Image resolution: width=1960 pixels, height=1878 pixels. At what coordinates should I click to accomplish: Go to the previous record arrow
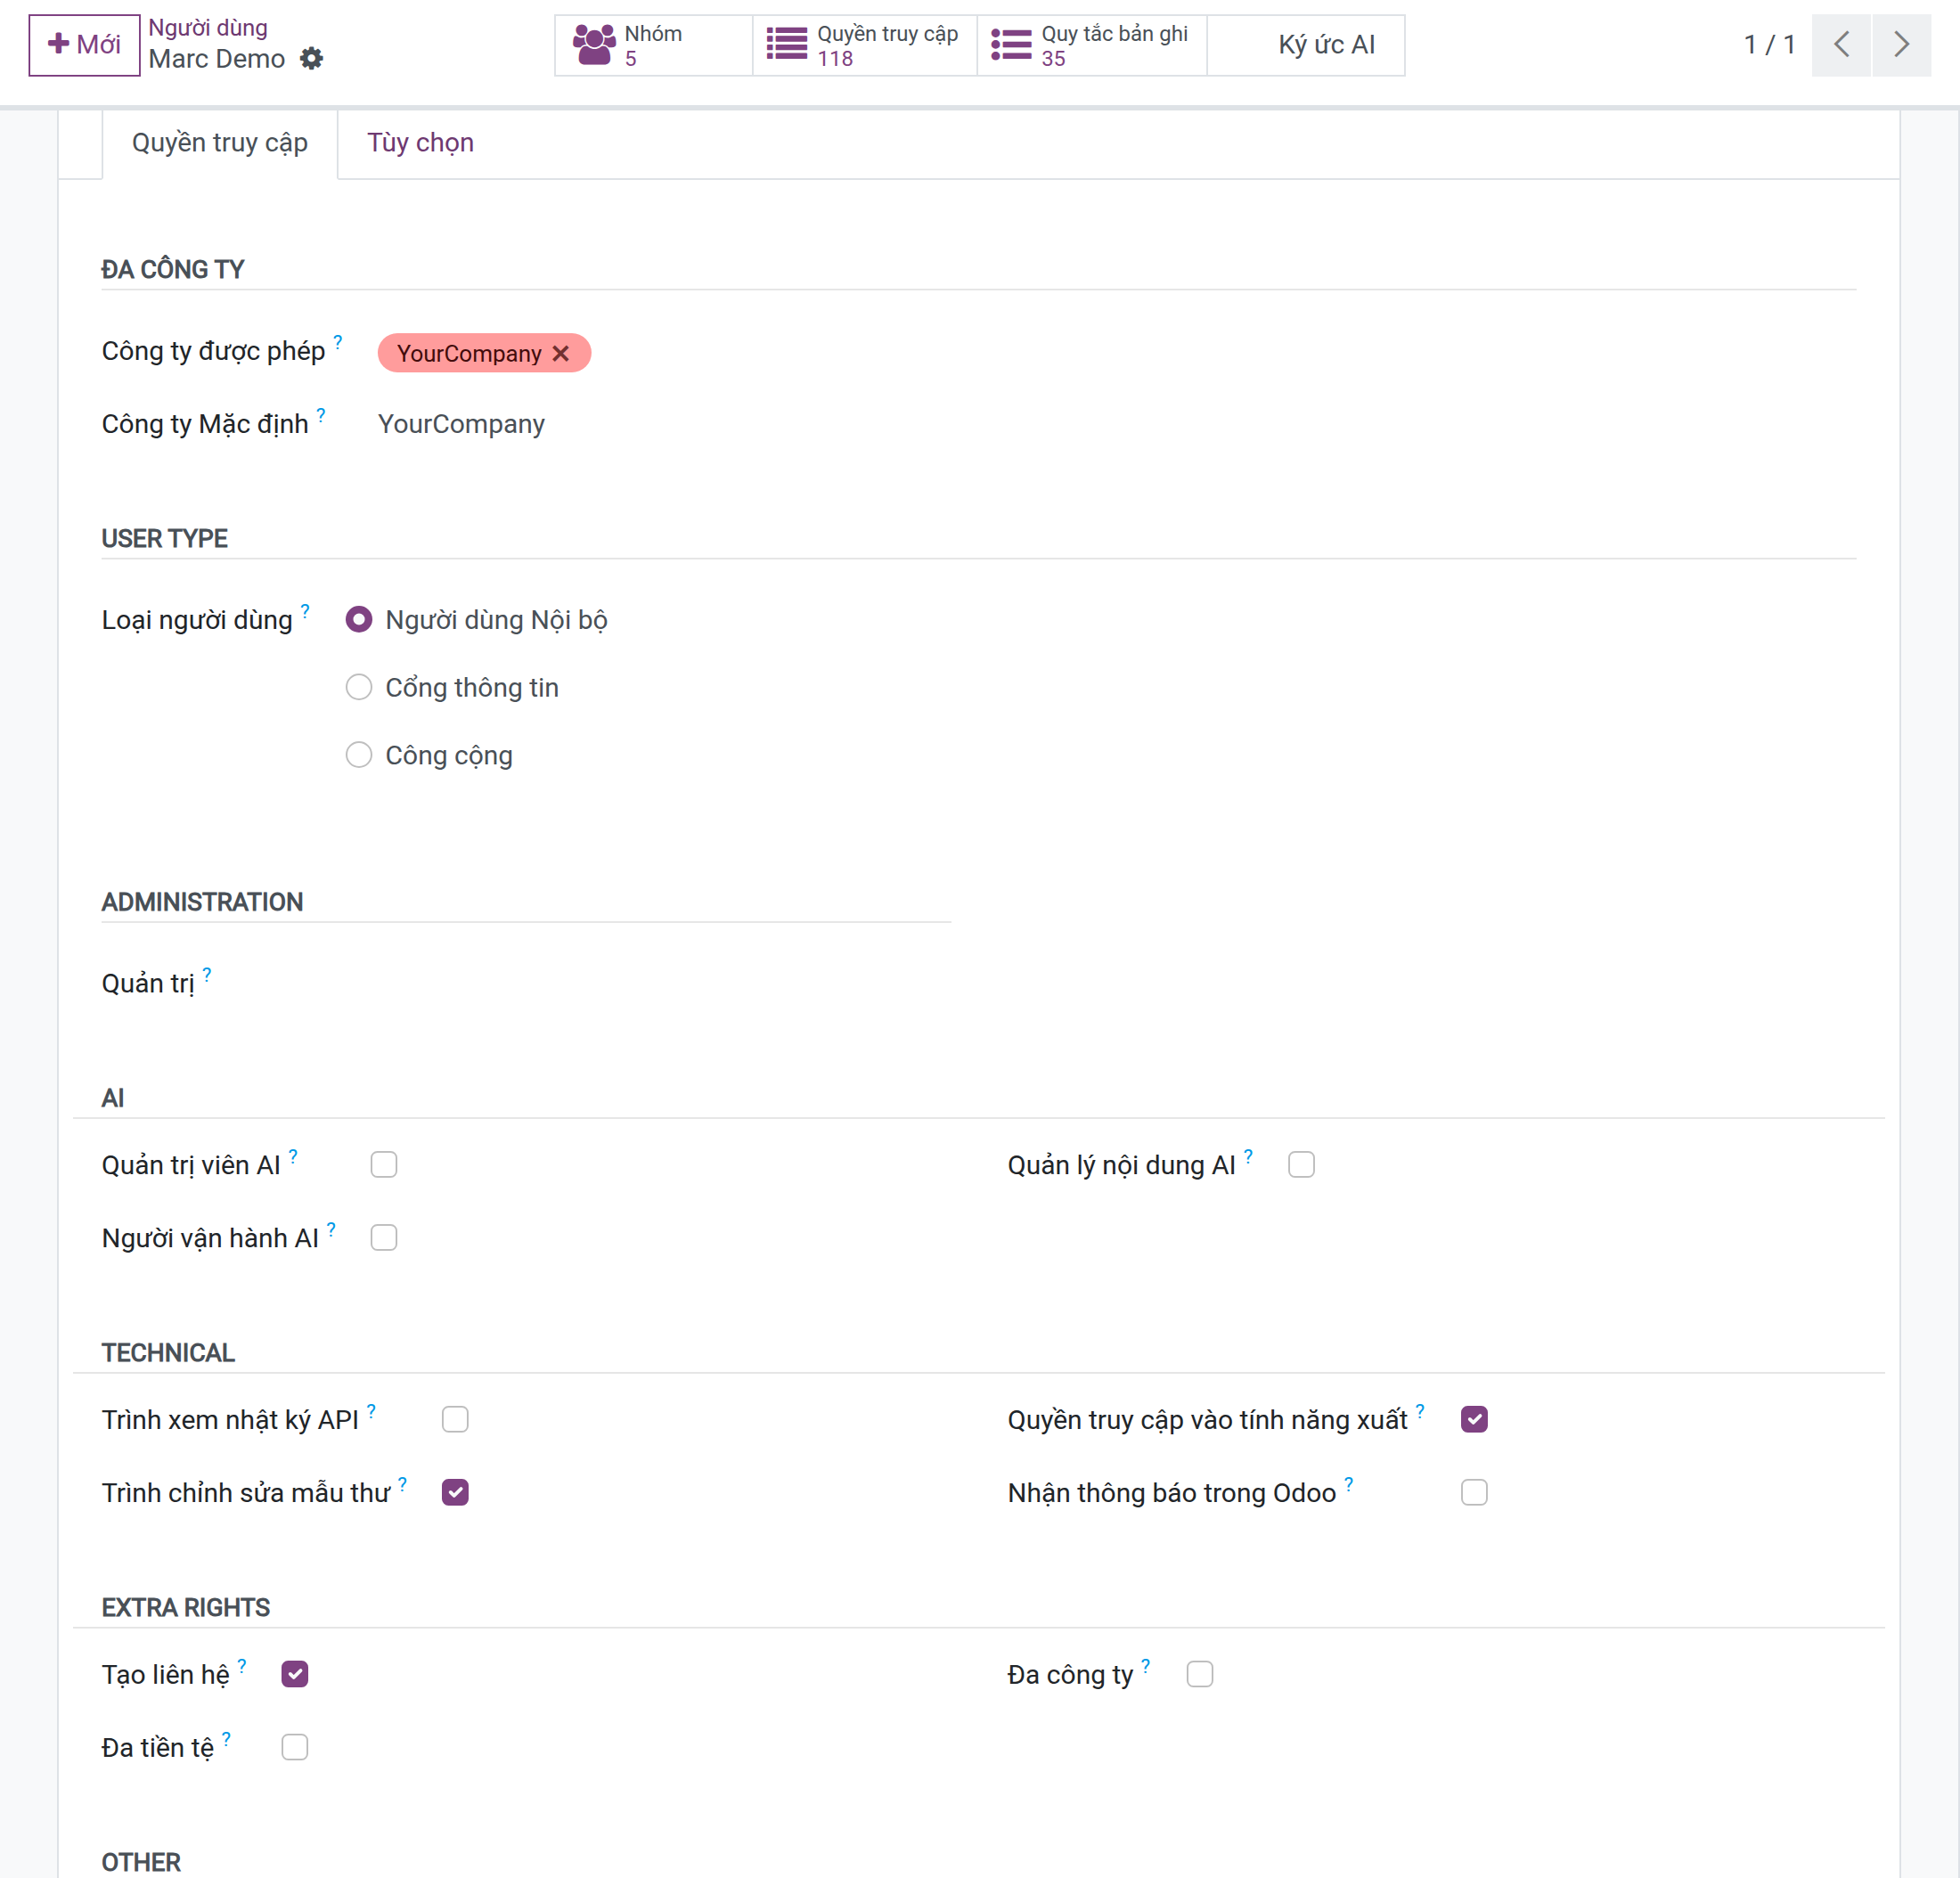click(1841, 45)
